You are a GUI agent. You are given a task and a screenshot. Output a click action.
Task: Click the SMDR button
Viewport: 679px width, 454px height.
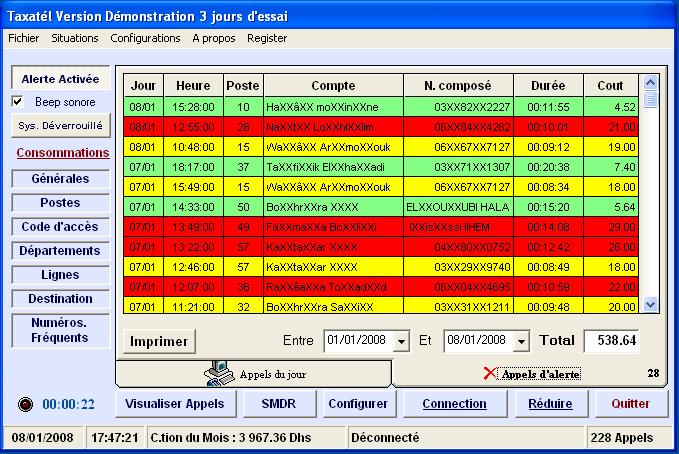pyautogui.click(x=279, y=404)
